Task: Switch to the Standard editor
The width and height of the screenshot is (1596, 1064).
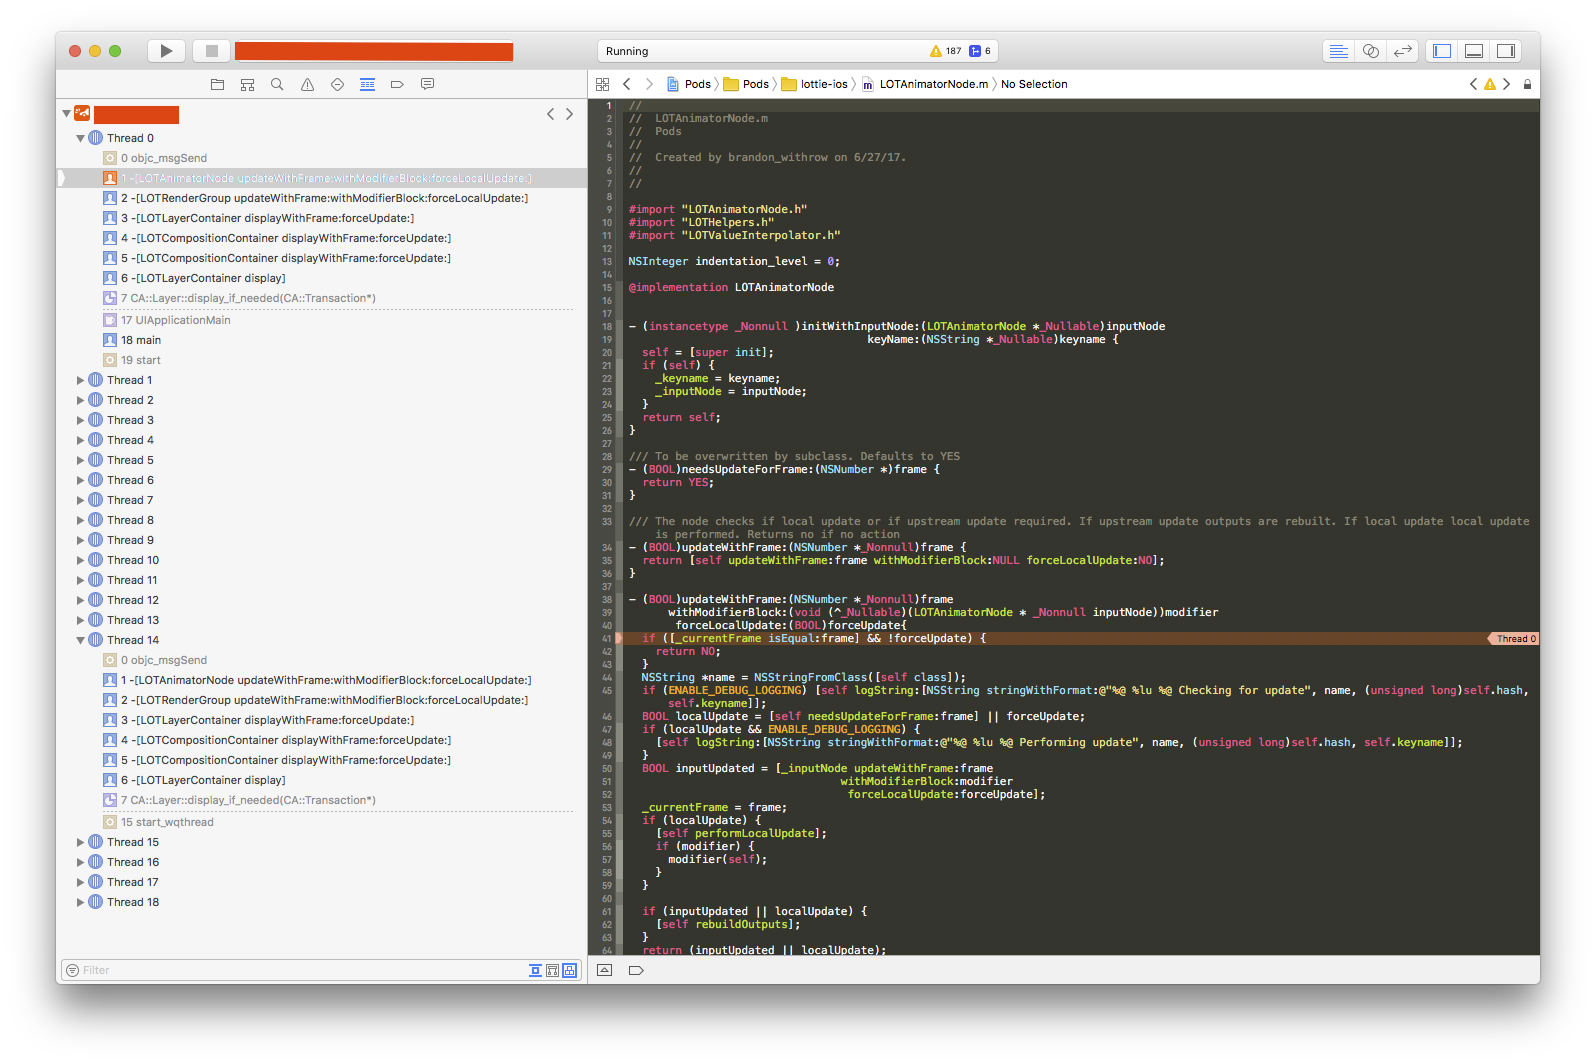Action: (x=1338, y=51)
